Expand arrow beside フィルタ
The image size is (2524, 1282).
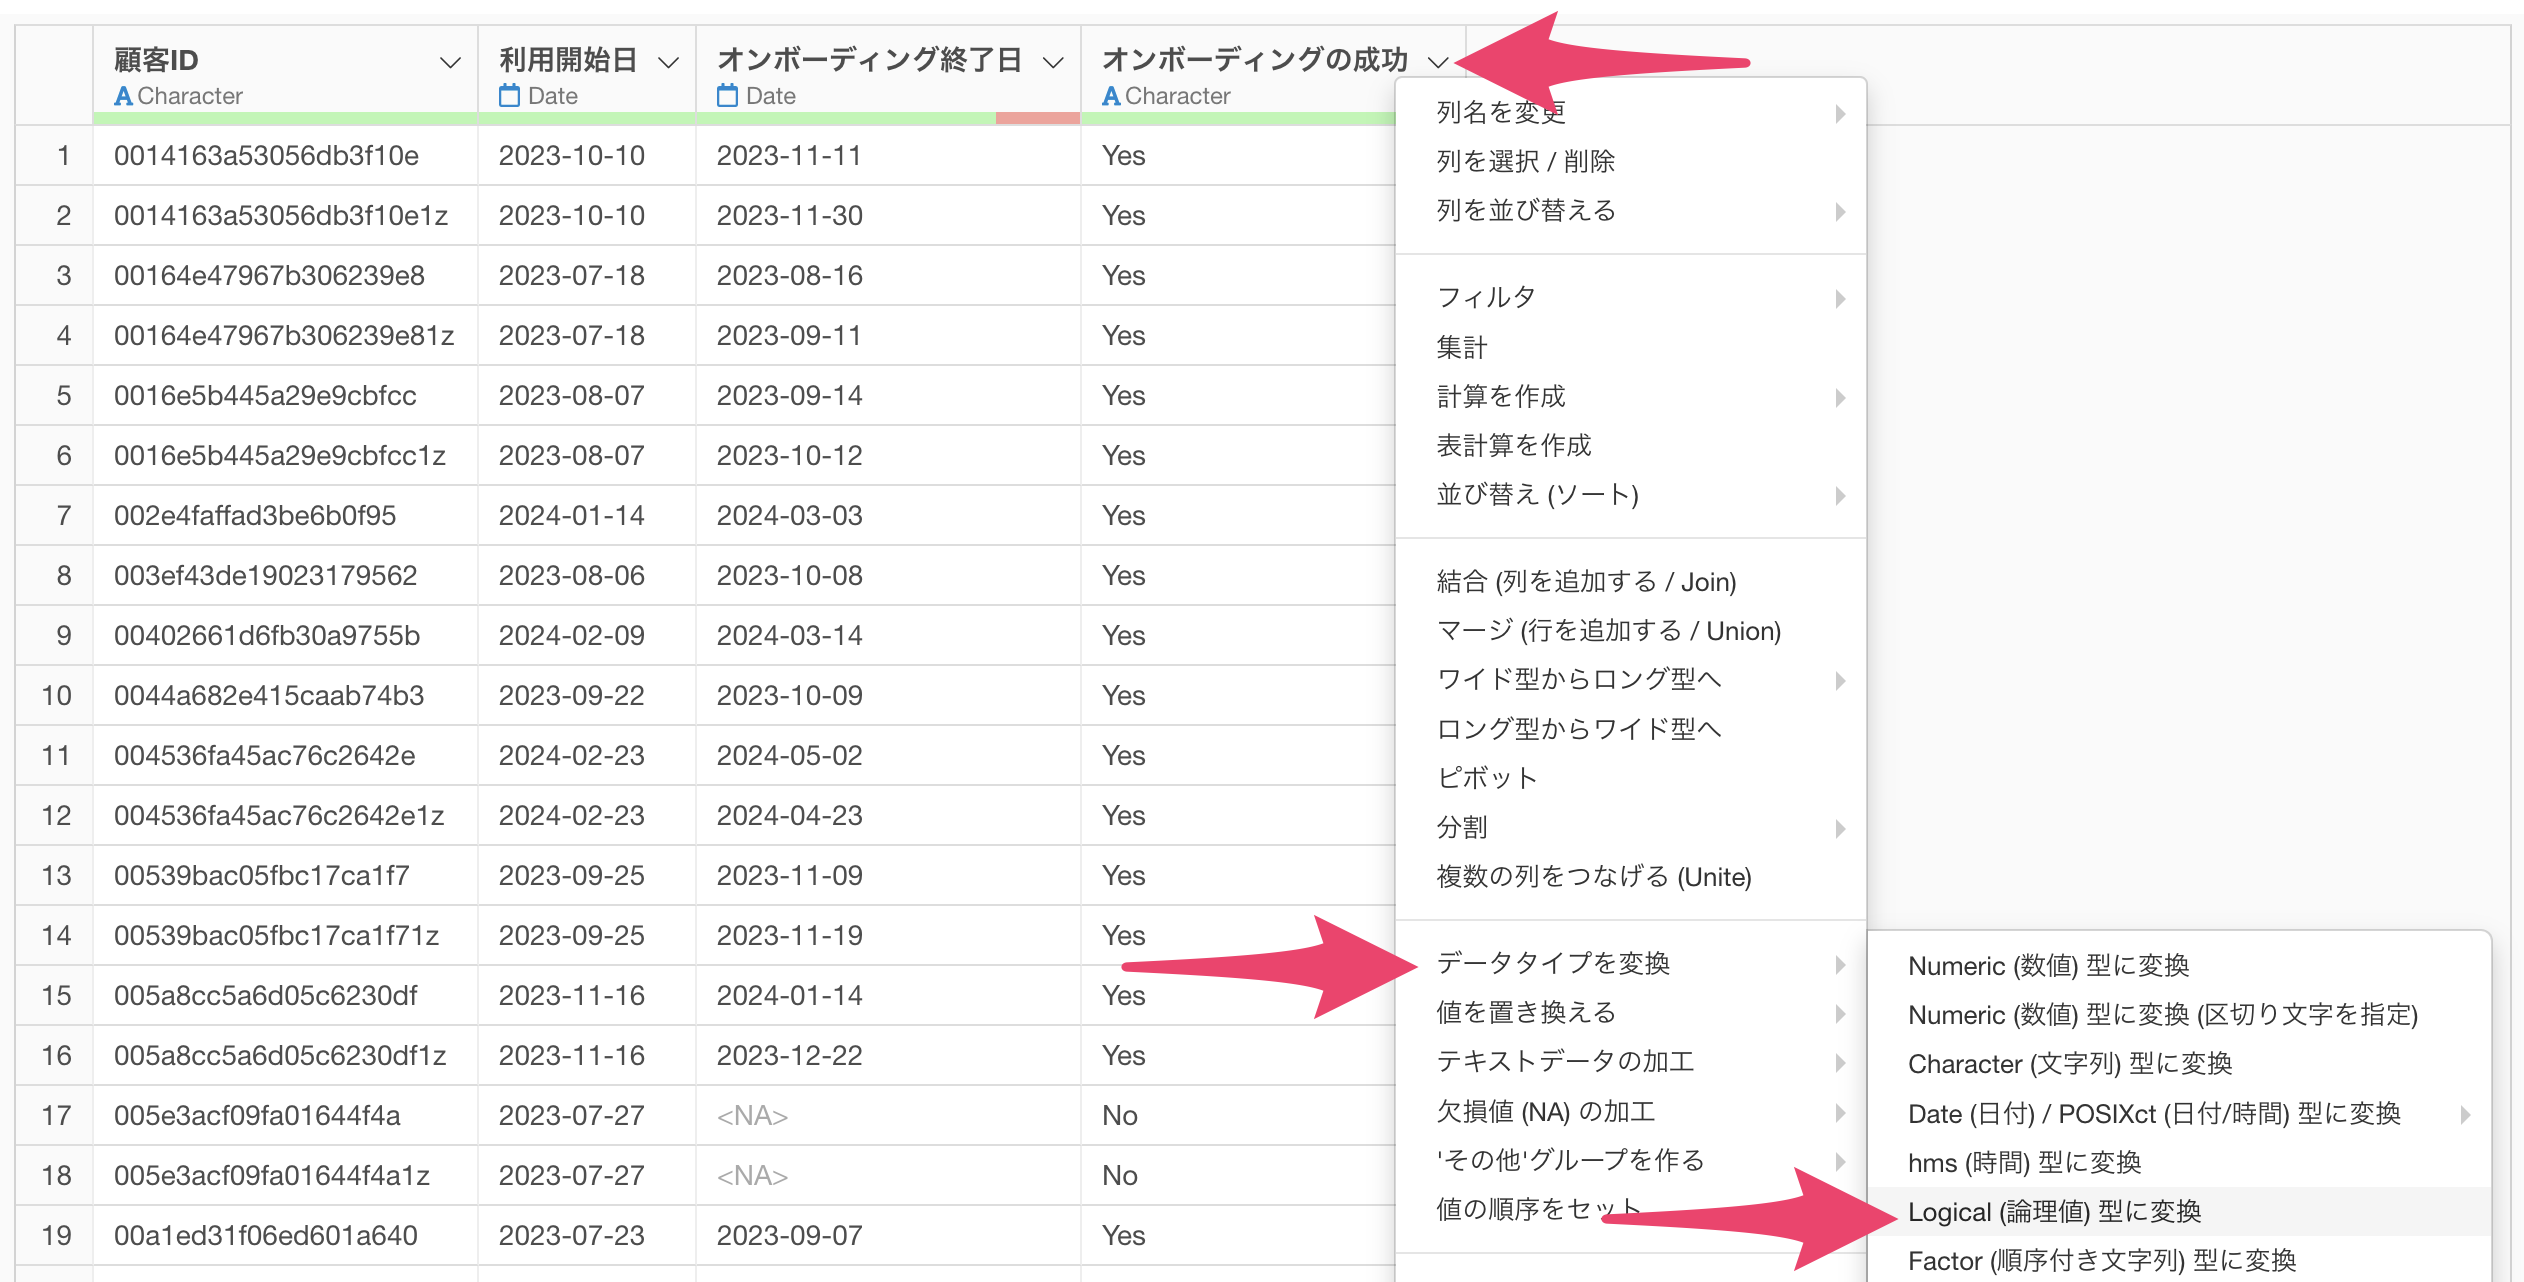tap(1840, 298)
